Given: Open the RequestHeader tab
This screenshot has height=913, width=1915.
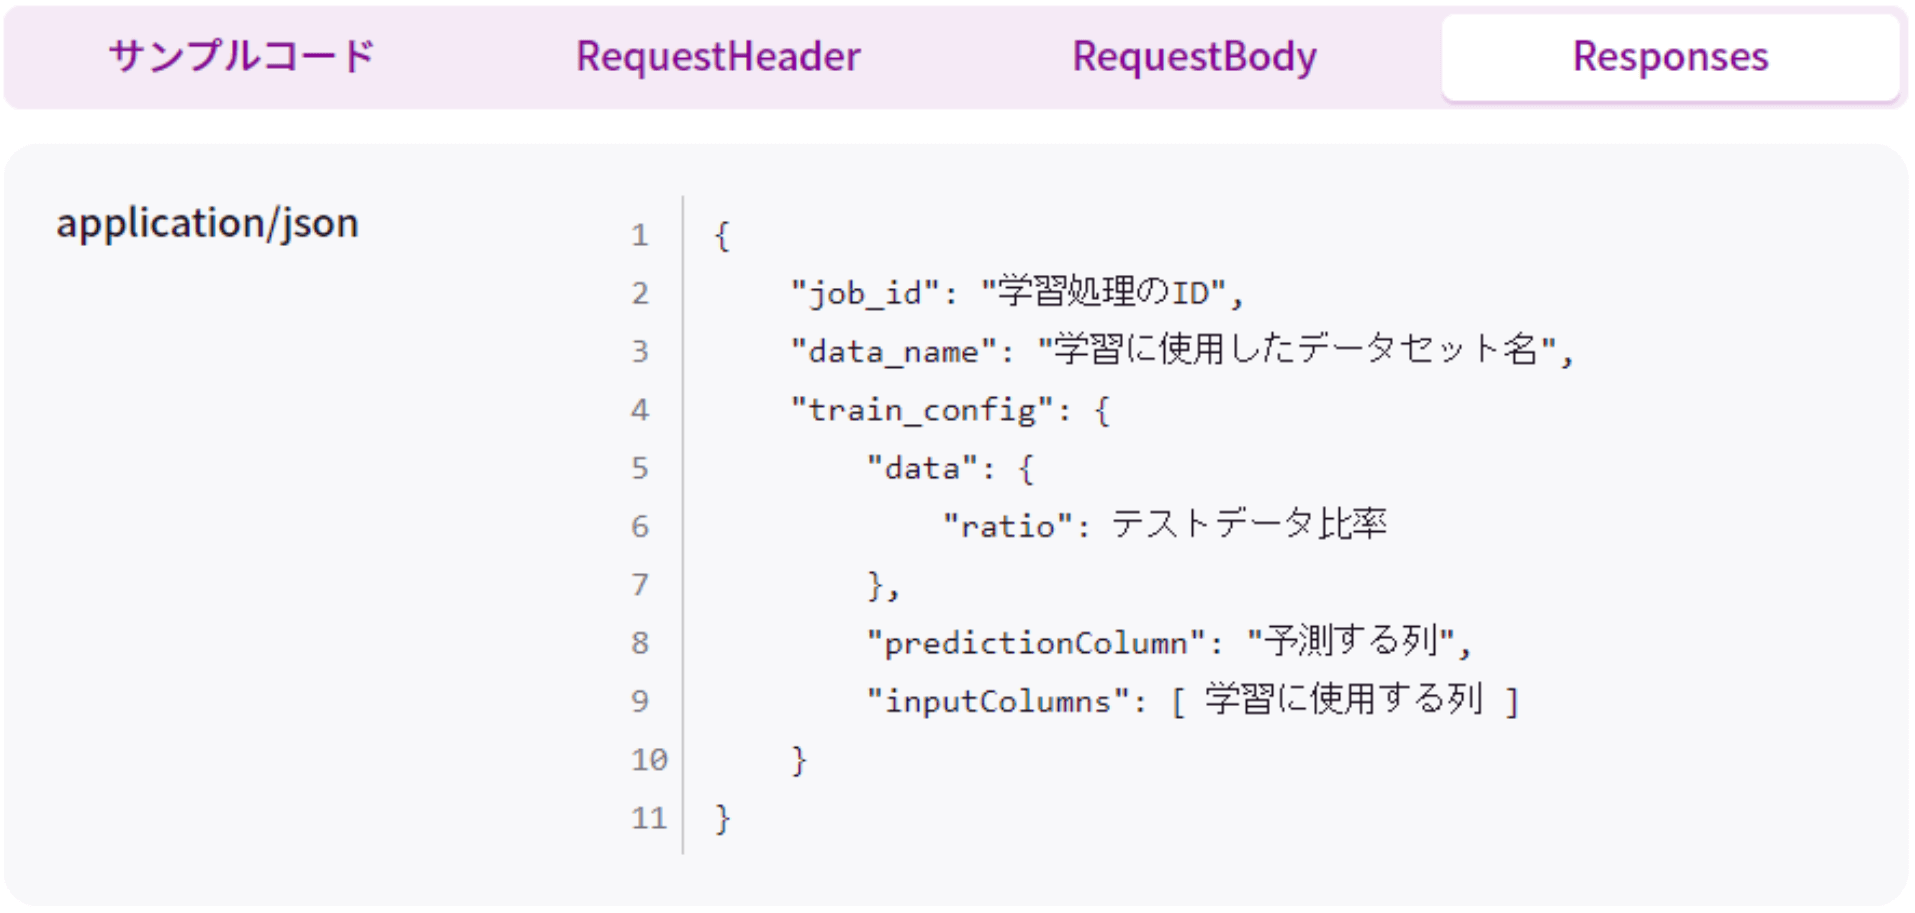Looking at the screenshot, I should 718,56.
